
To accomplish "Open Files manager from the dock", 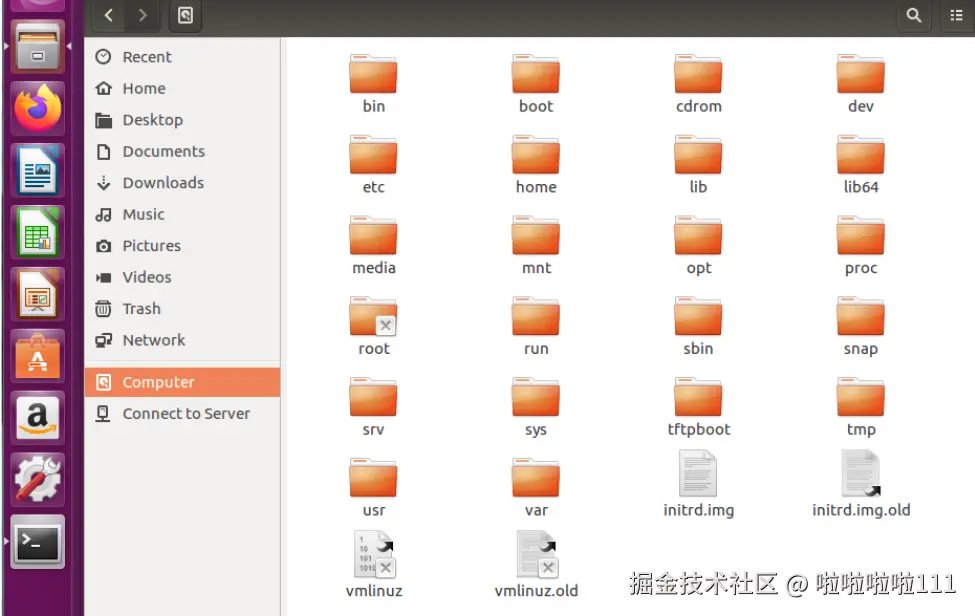I will coord(38,47).
